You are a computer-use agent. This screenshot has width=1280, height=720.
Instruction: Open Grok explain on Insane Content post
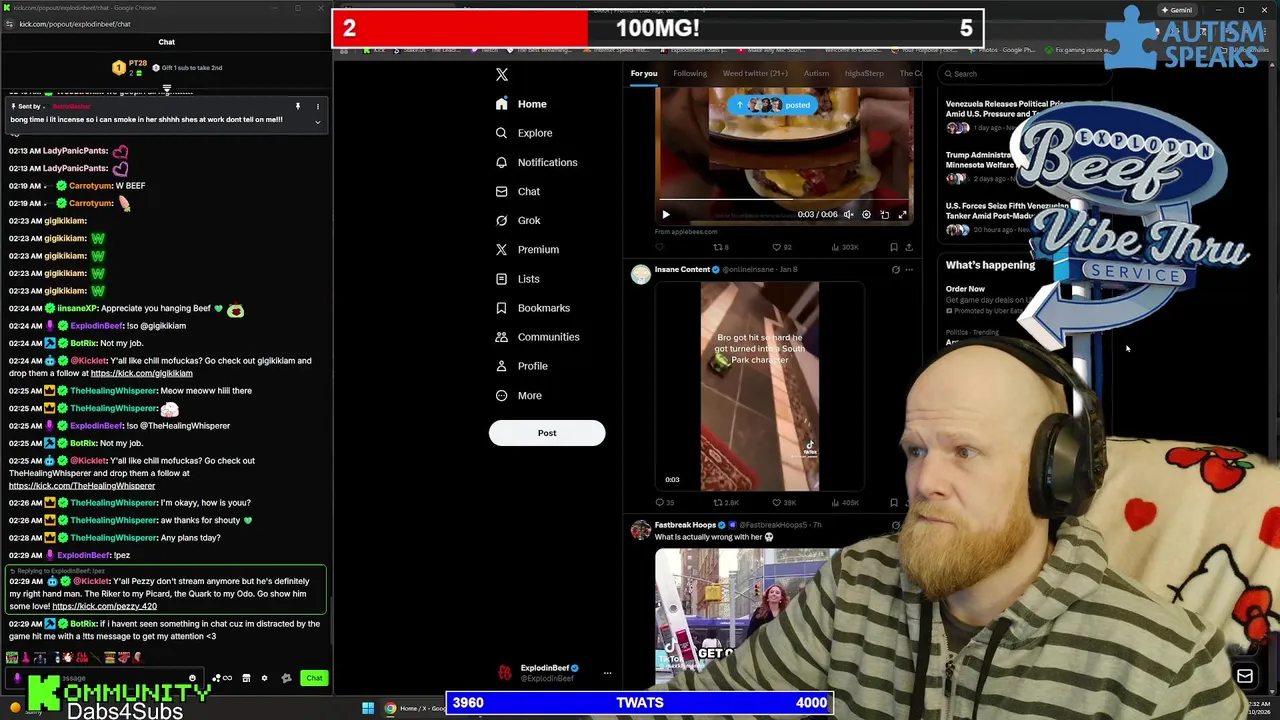click(x=895, y=269)
